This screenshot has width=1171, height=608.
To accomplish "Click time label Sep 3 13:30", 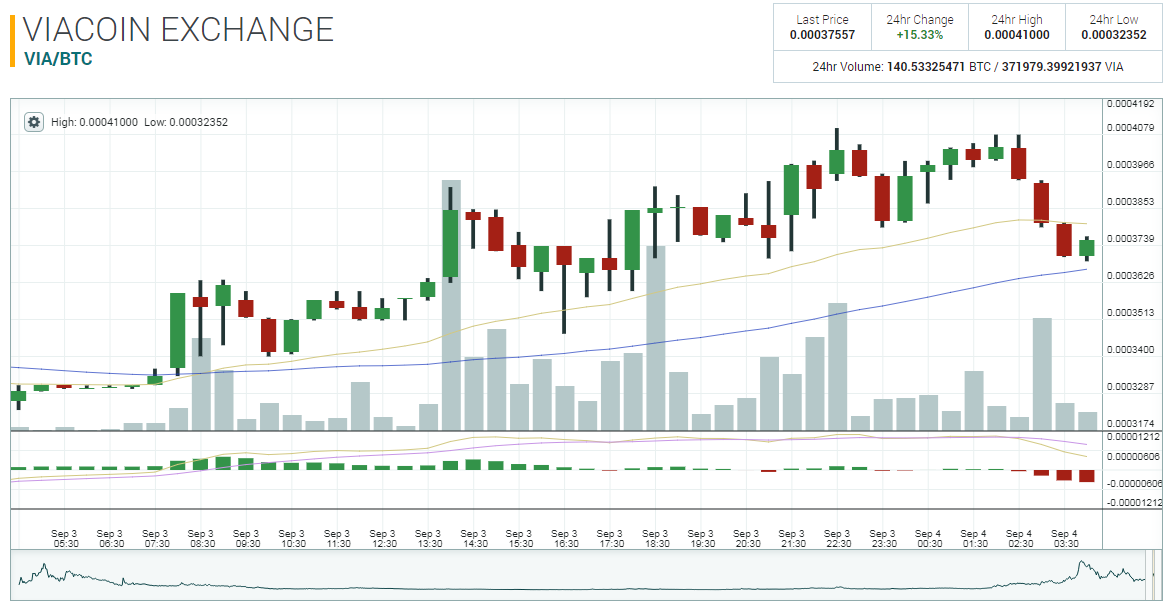I will (429, 539).
